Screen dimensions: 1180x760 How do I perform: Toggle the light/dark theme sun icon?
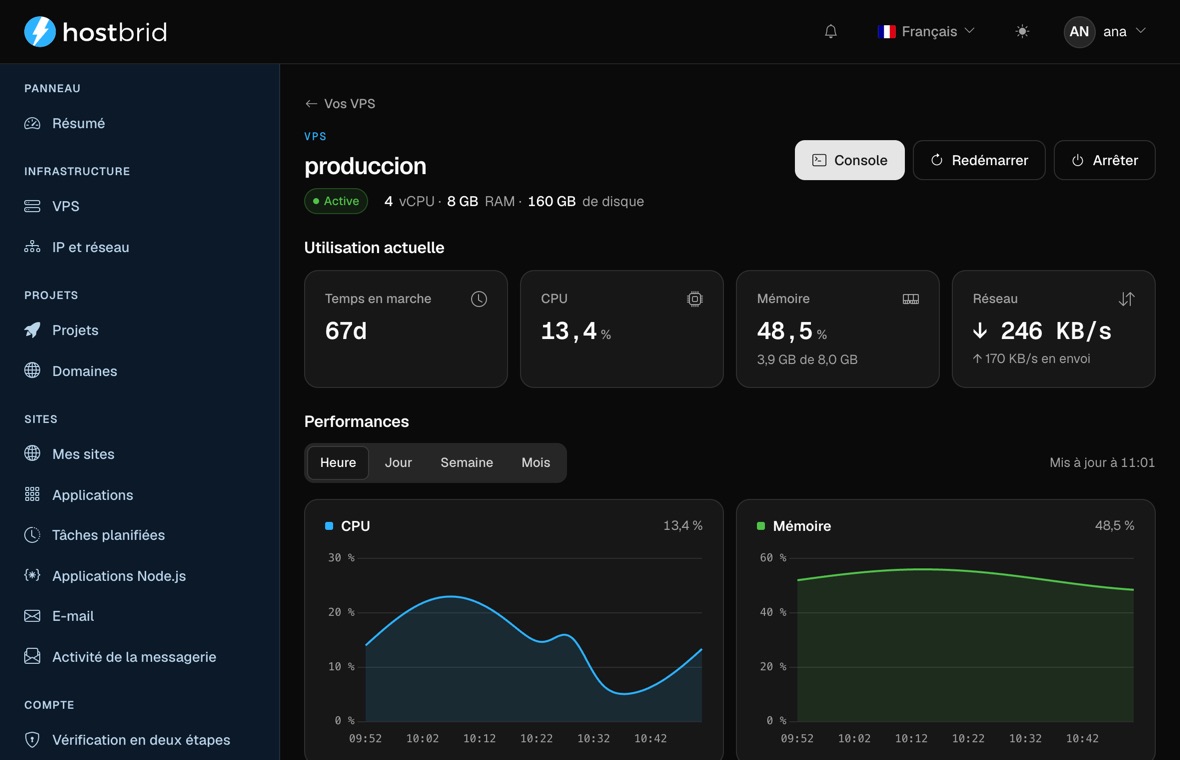click(1022, 32)
